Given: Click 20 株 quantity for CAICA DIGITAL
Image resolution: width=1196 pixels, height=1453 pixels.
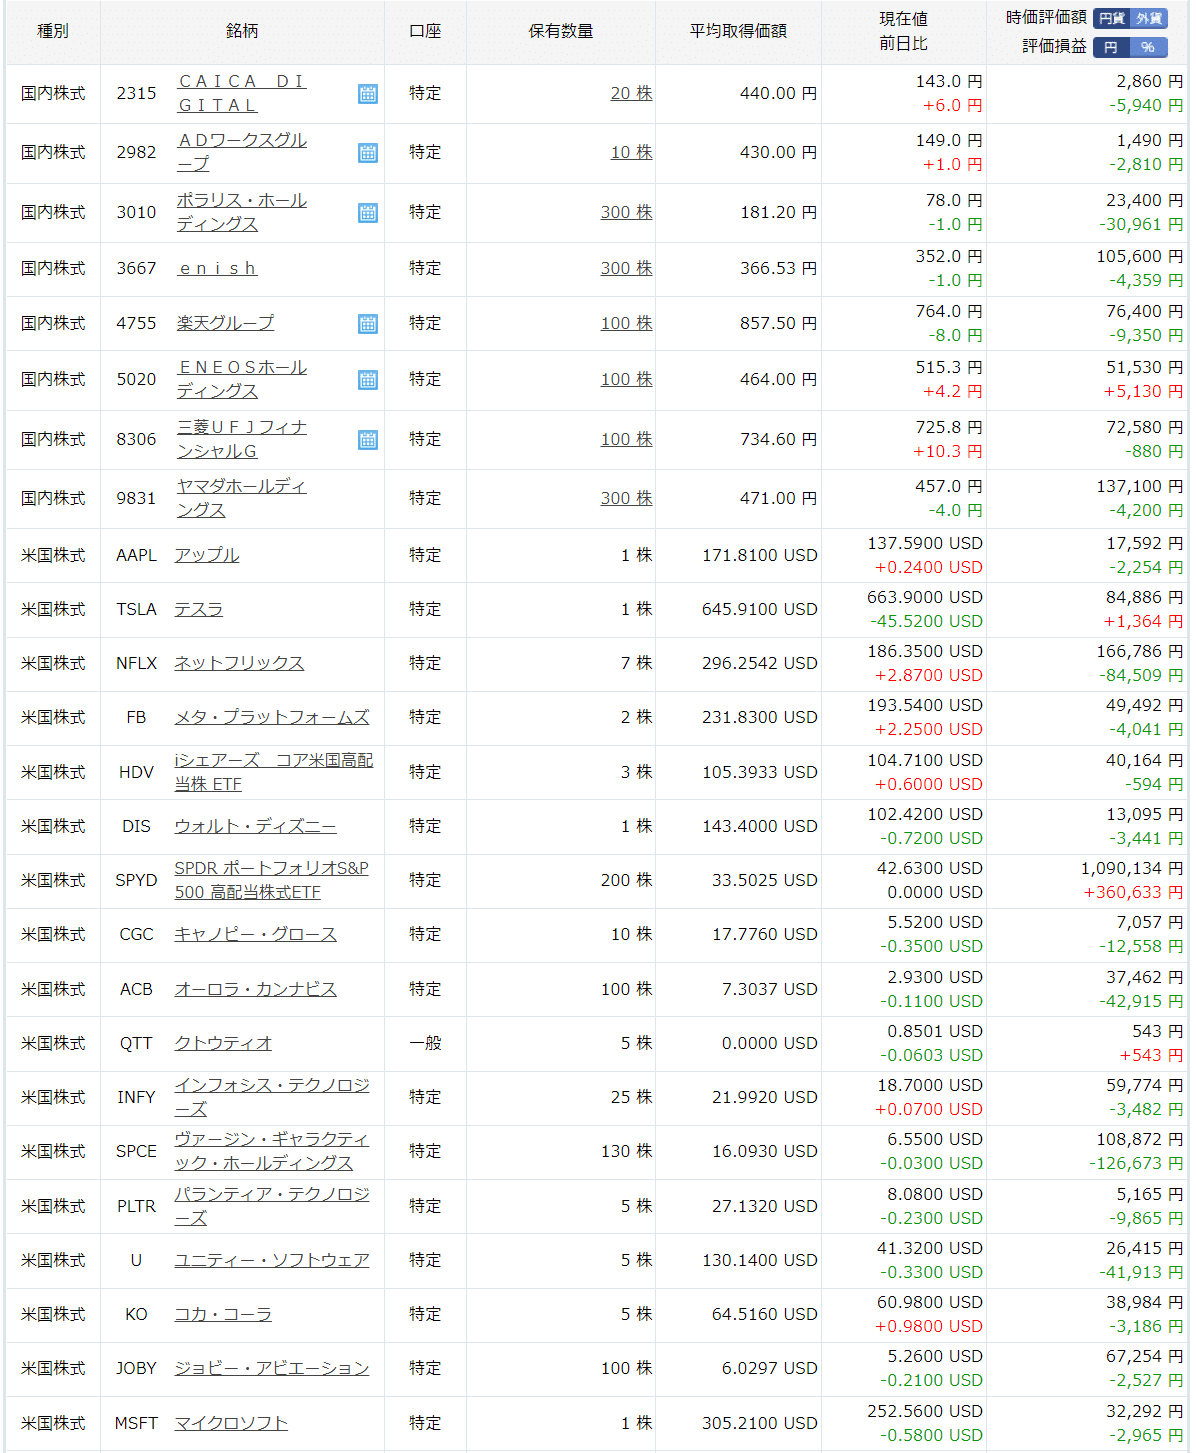Looking at the screenshot, I should pyautogui.click(x=631, y=93).
